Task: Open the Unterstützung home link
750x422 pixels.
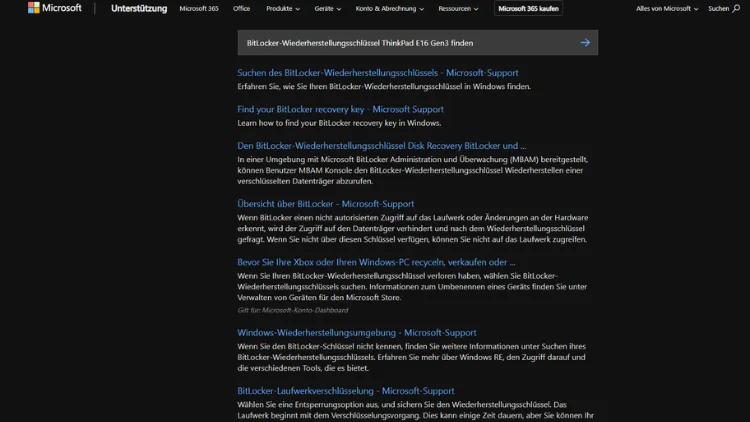Action: click(x=139, y=9)
